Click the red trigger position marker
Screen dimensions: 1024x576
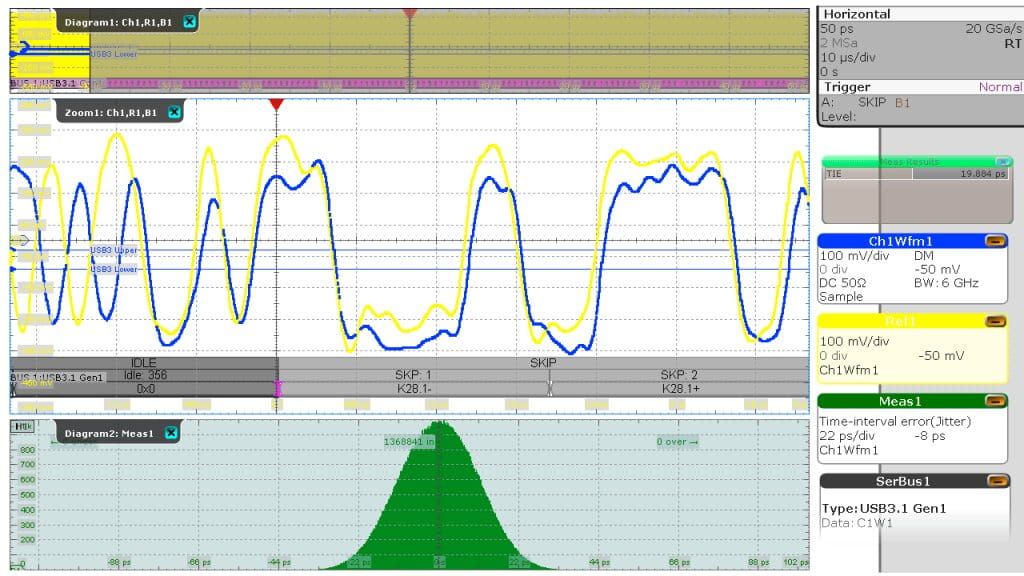pyautogui.click(x=277, y=104)
